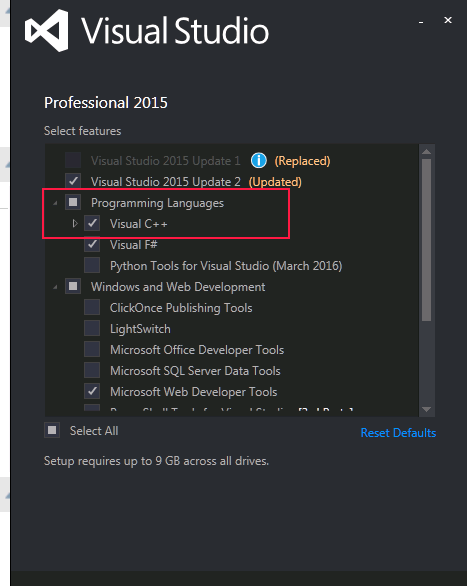Toggle the Windows and Web Development checkbox
Screen dimensions: 467x586
click(73, 287)
